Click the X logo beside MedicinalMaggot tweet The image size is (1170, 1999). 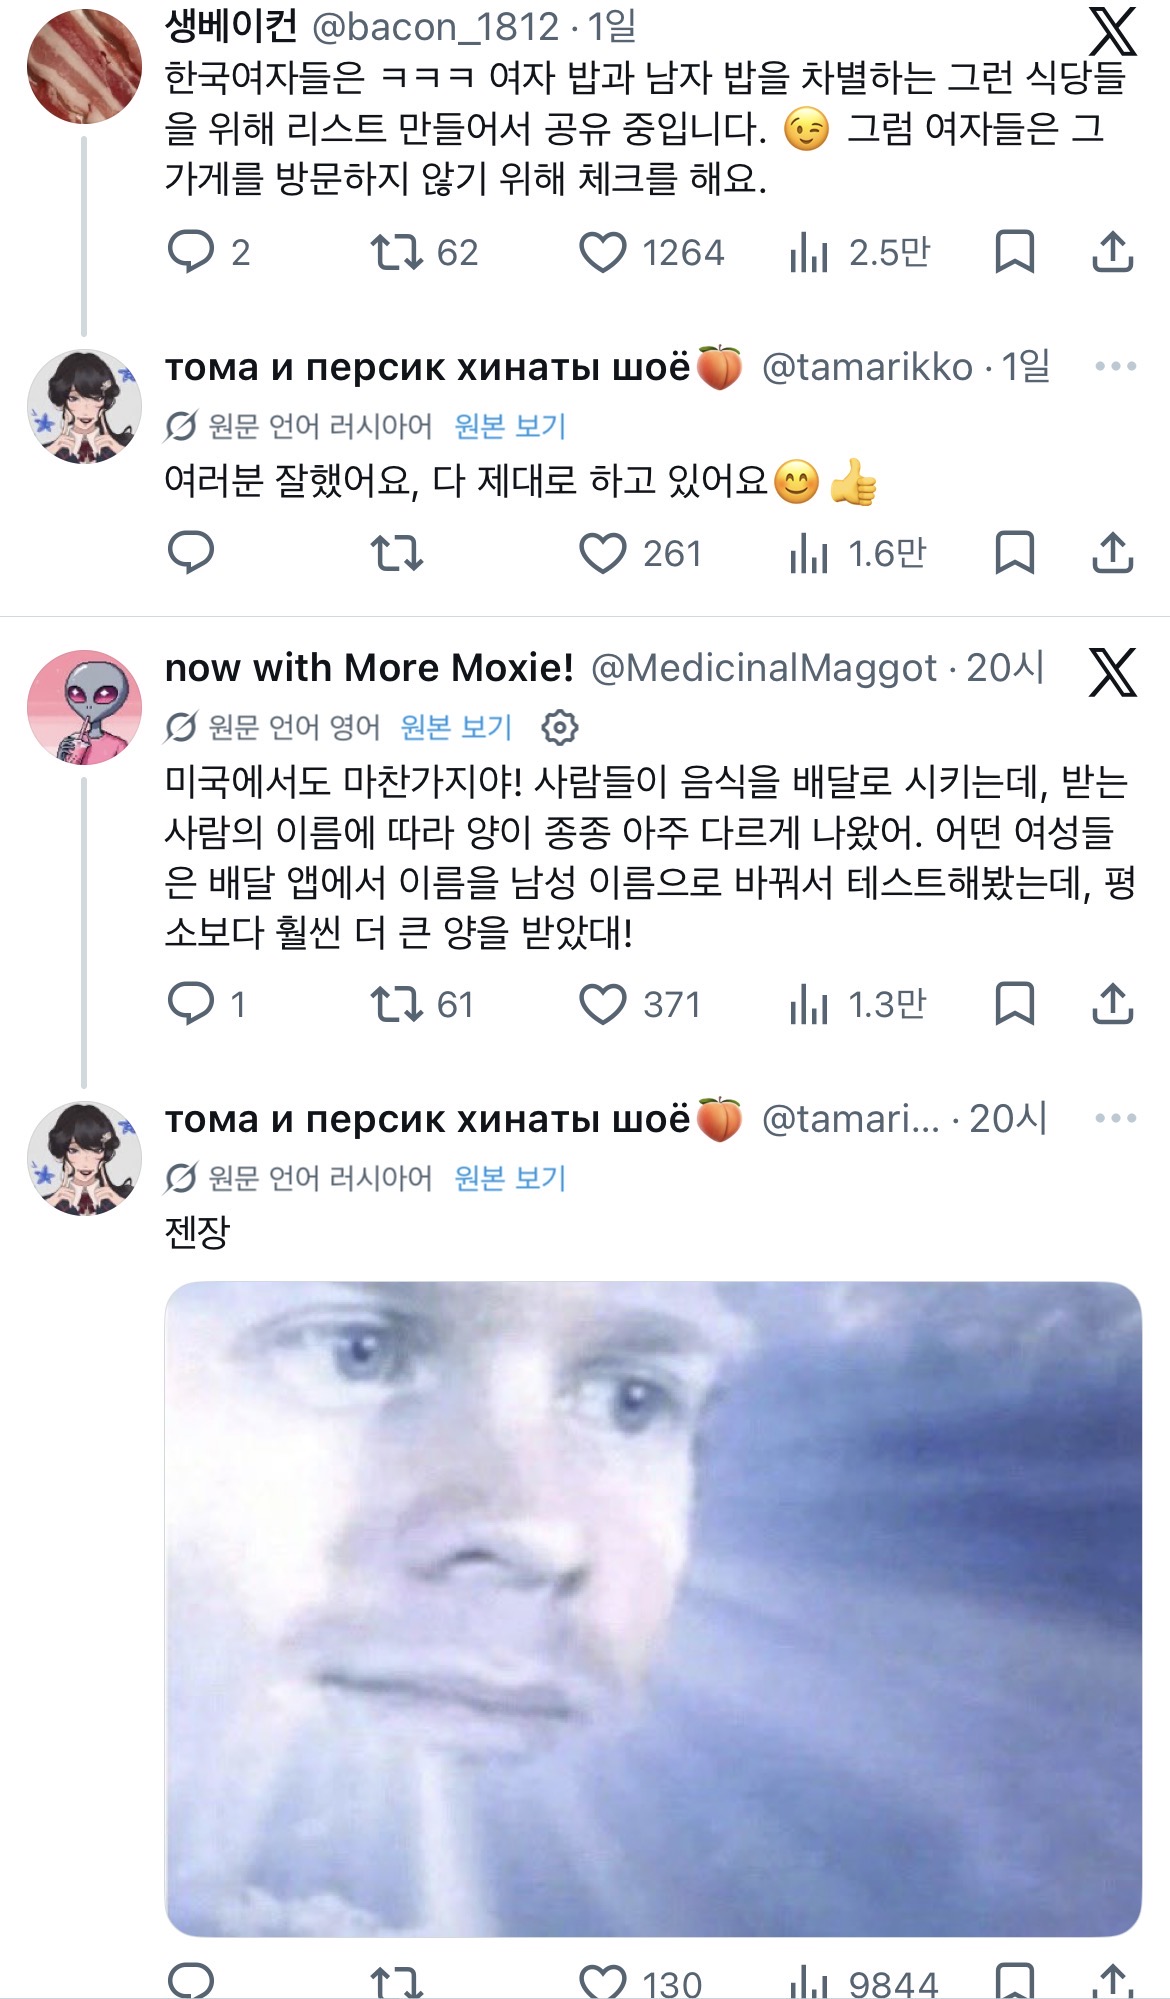point(1112,672)
